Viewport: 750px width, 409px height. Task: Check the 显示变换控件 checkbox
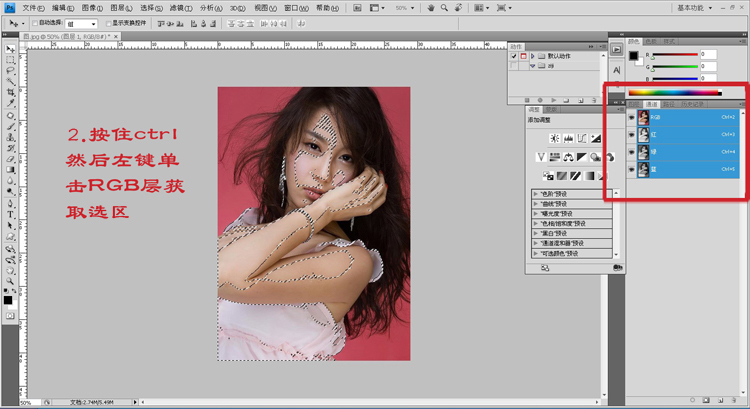click(x=109, y=22)
